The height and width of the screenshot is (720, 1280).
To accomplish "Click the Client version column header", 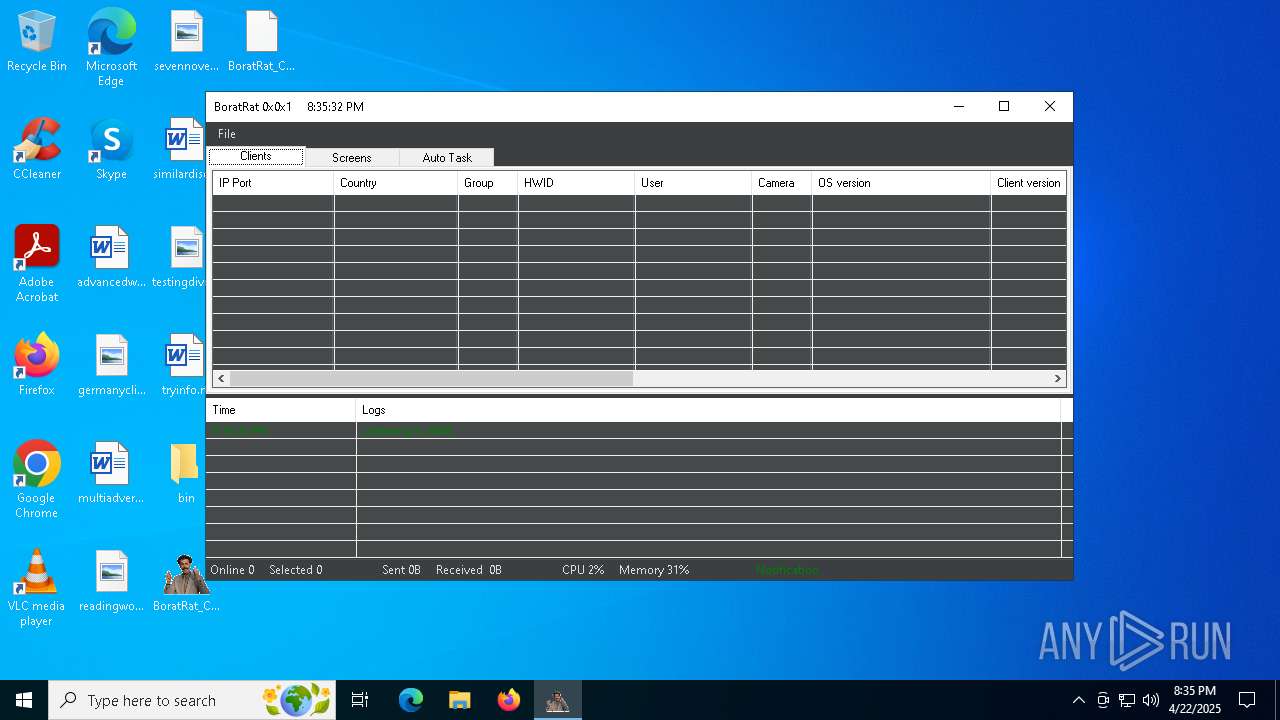I will tap(1028, 183).
